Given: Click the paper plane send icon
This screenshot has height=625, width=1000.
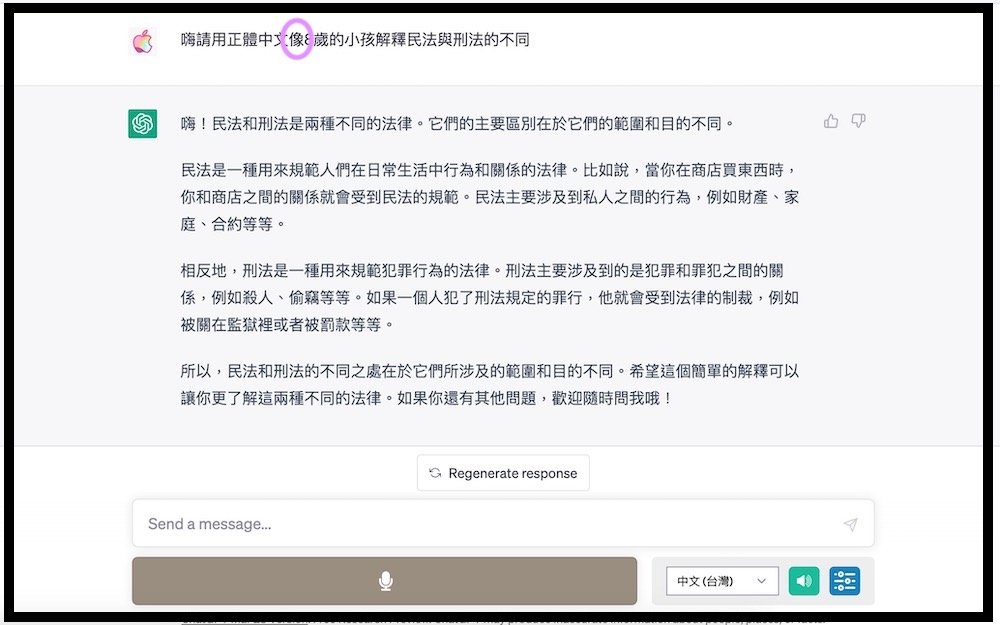Looking at the screenshot, I should [850, 524].
